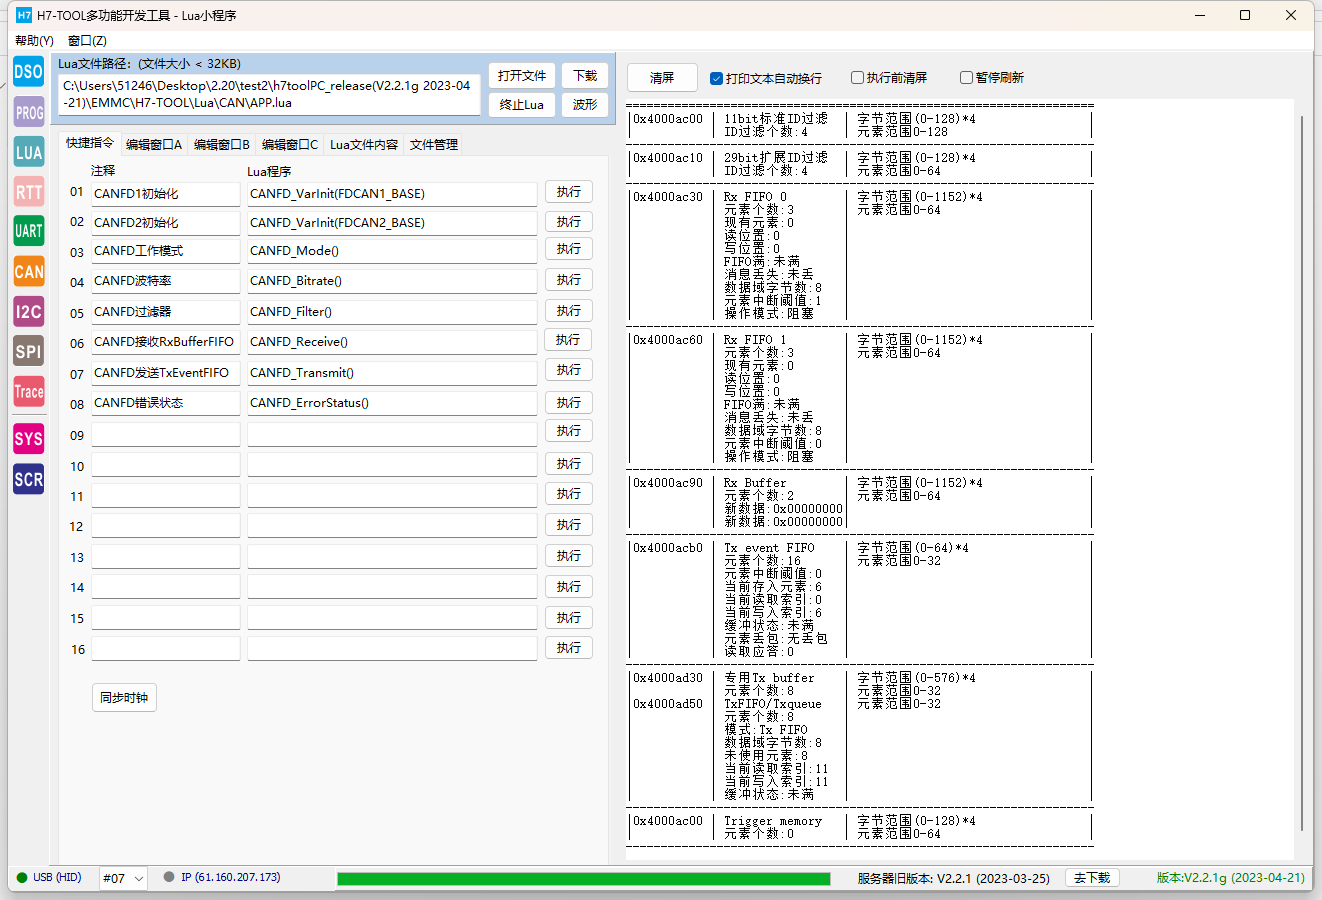Select the CAN sidebar icon
This screenshot has height=900, width=1322.
click(x=28, y=271)
